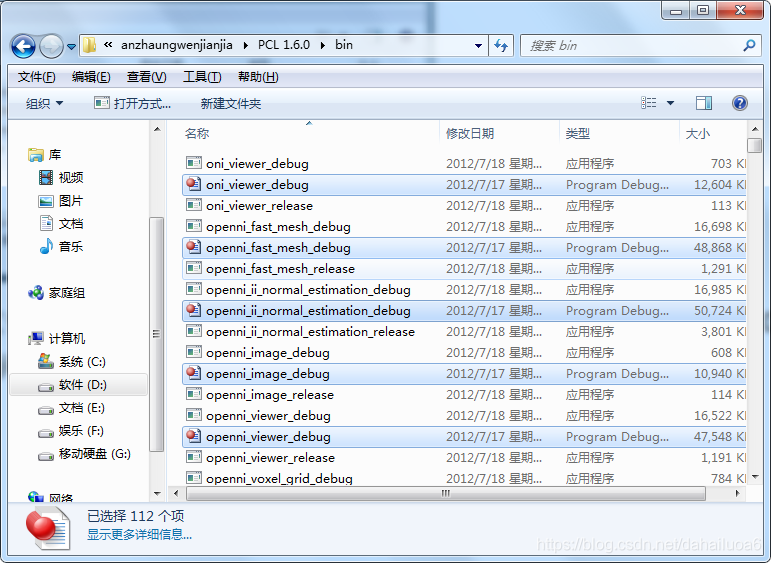Click the navigation pane vertical scrollbar thumb

pos(156,334)
